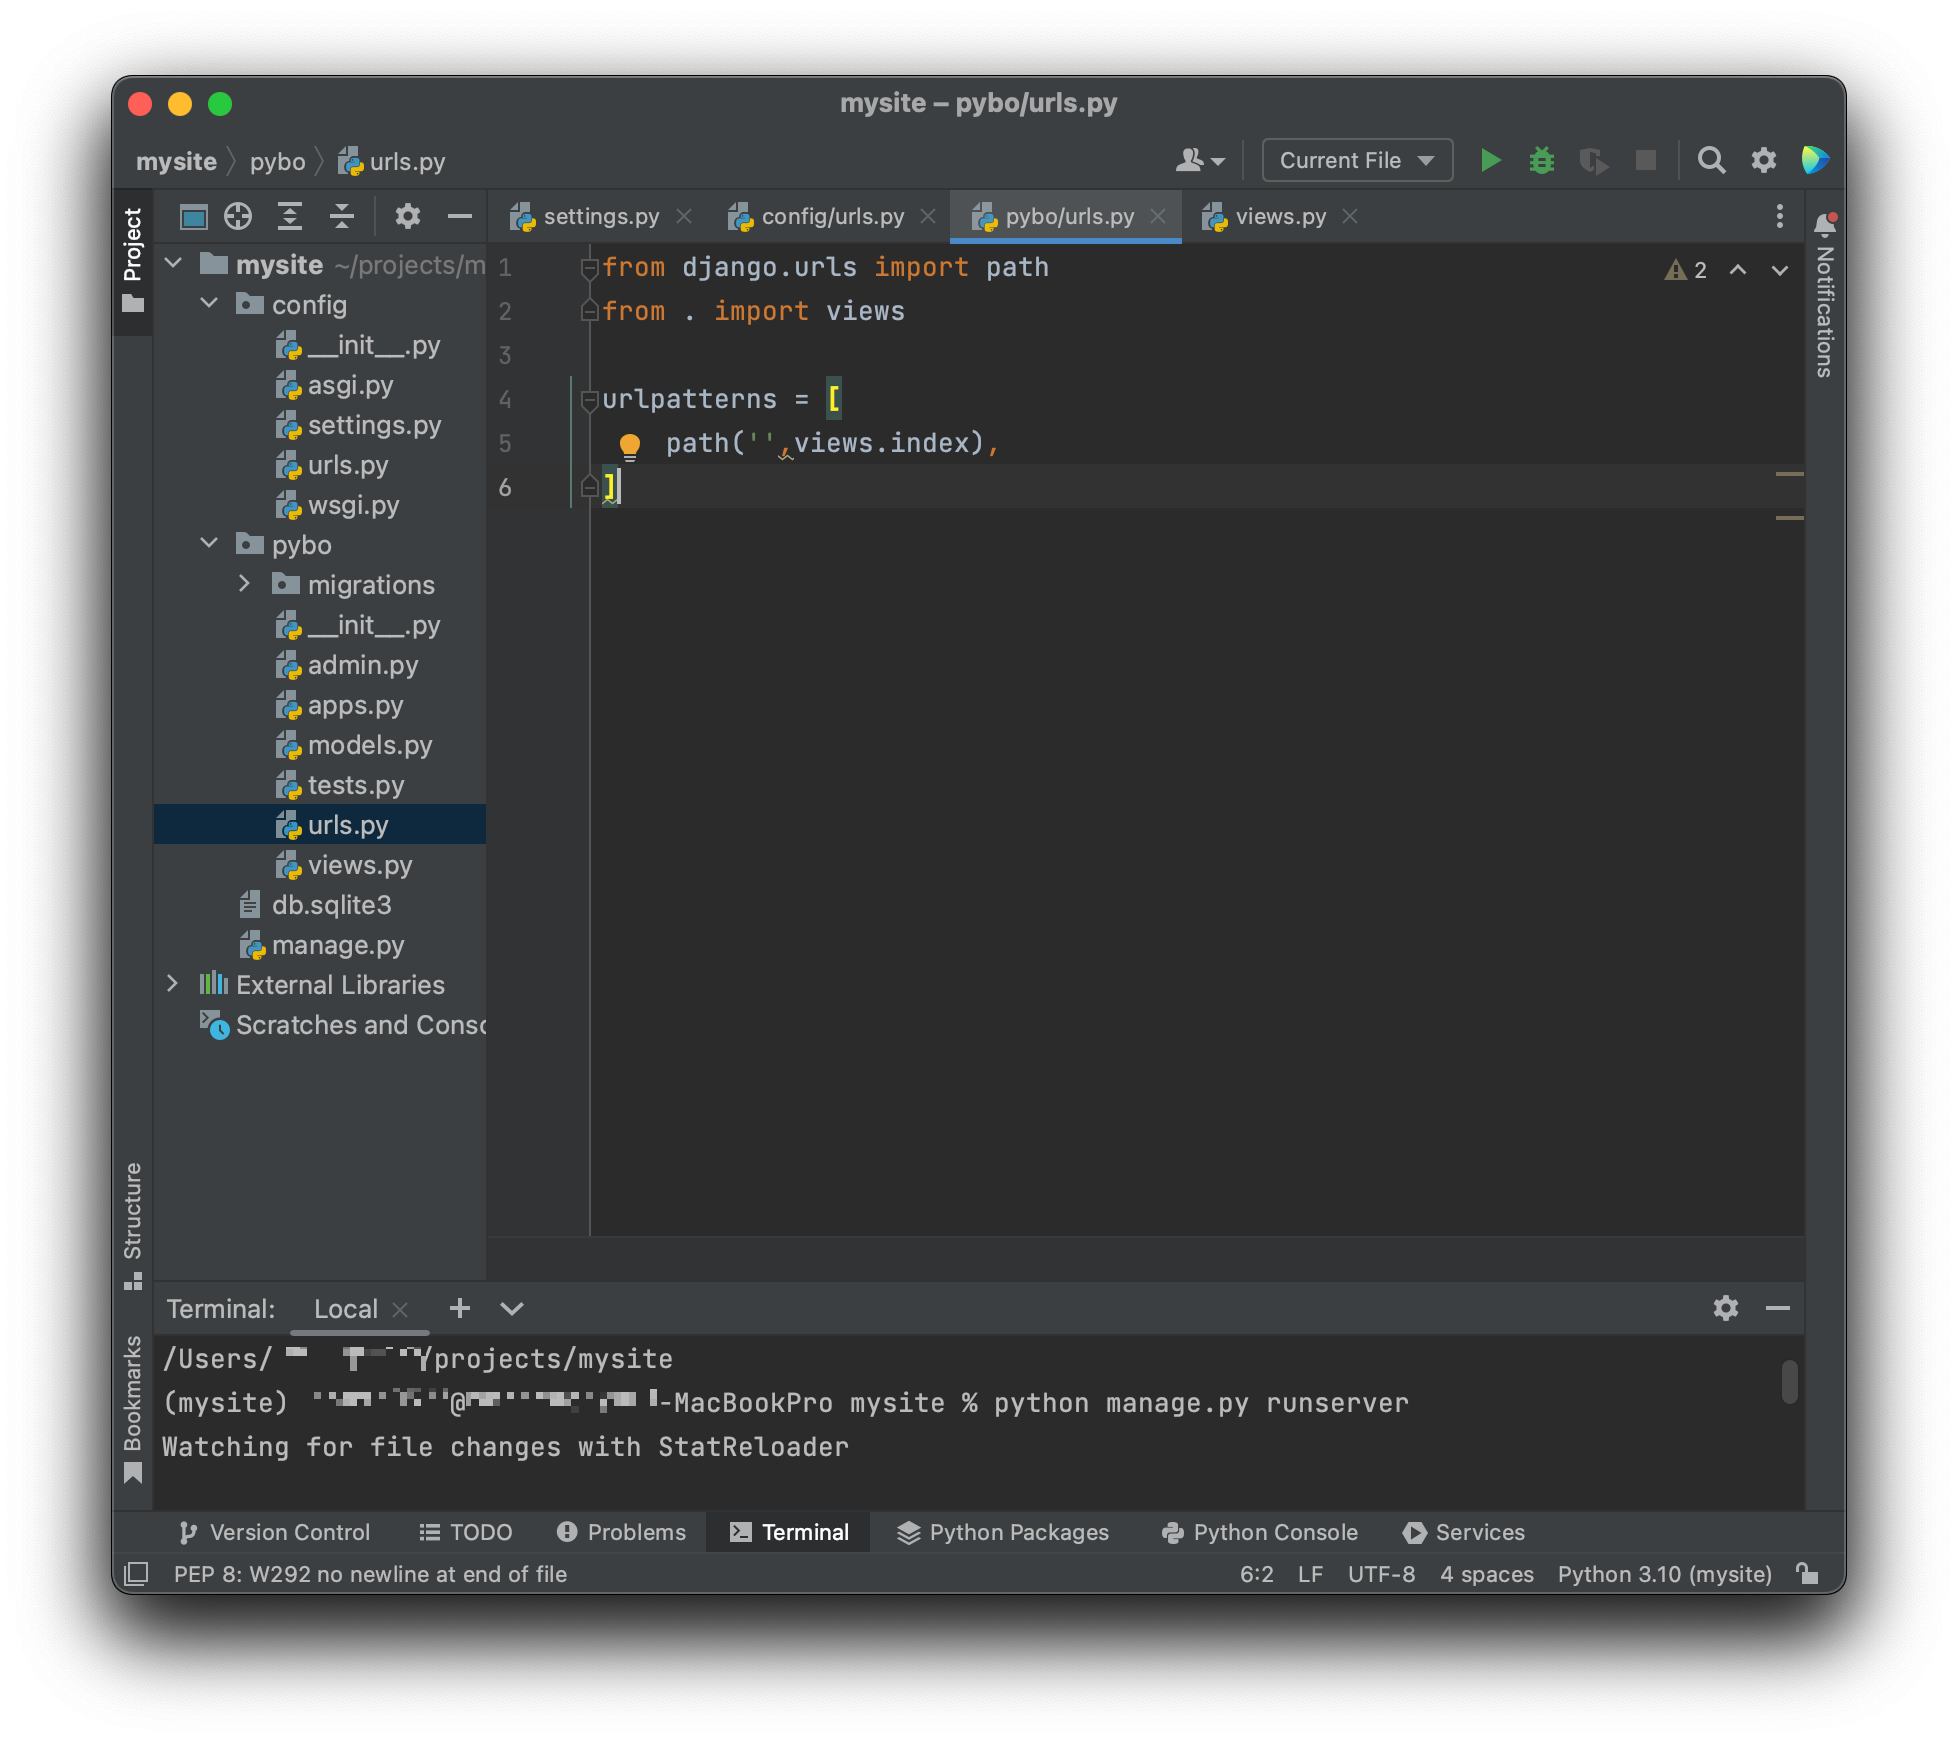1958x1742 pixels.
Task: Click Expand All icon in Project toolbar
Action: (290, 216)
